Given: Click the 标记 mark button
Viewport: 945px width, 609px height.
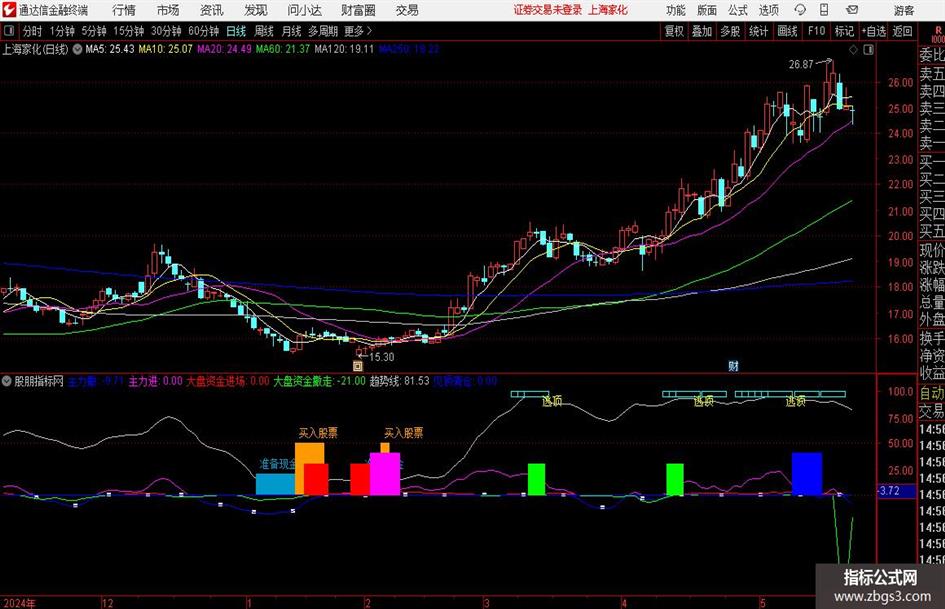Looking at the screenshot, I should tap(844, 31).
